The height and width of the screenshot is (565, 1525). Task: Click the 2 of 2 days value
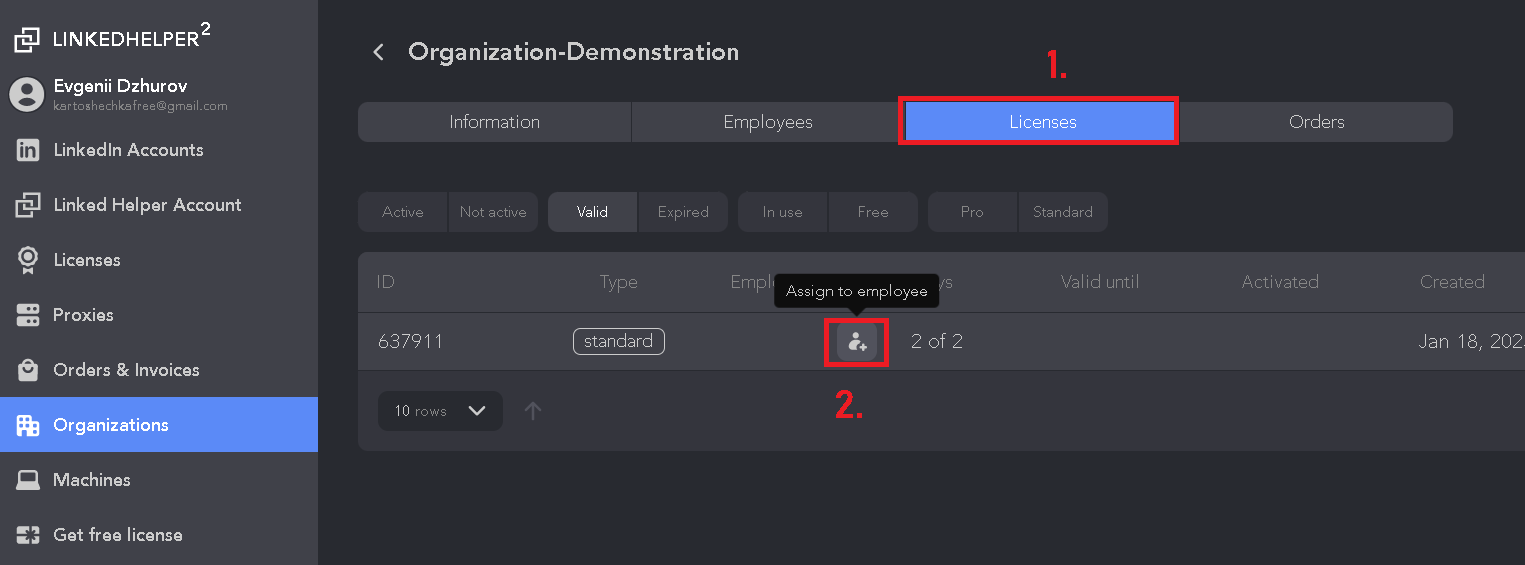(937, 341)
